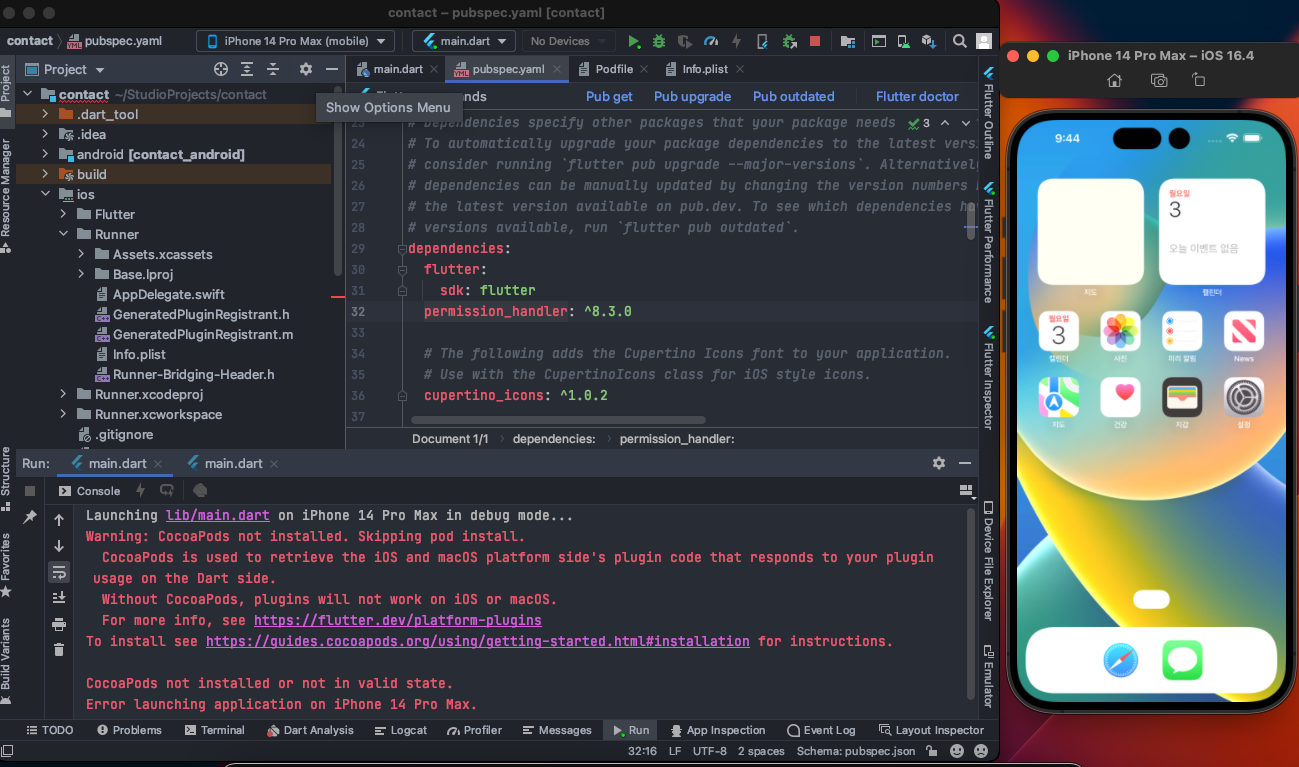Toggle soft-wrap in the Run console
The image size is (1299, 767).
click(59, 572)
